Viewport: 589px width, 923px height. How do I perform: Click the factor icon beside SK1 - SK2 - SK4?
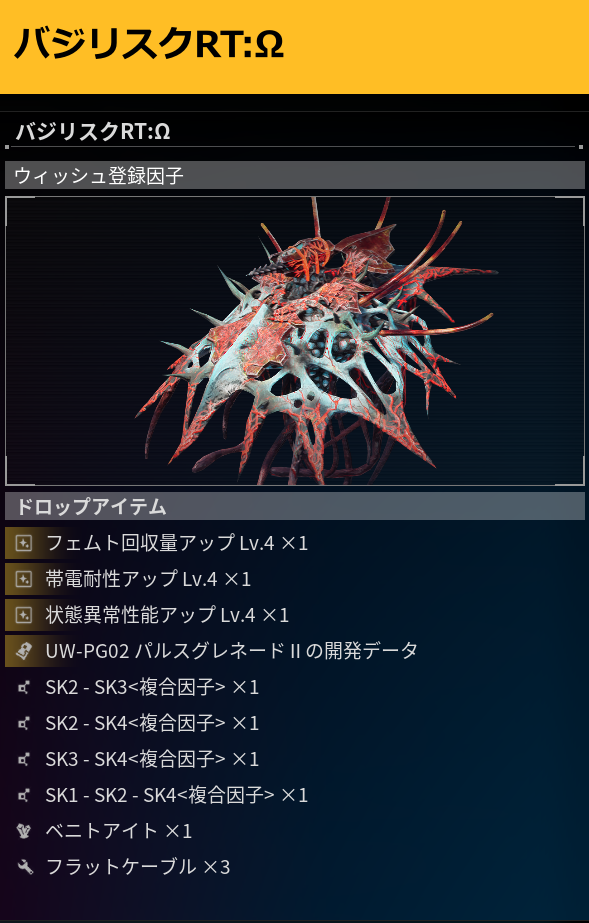point(24,796)
